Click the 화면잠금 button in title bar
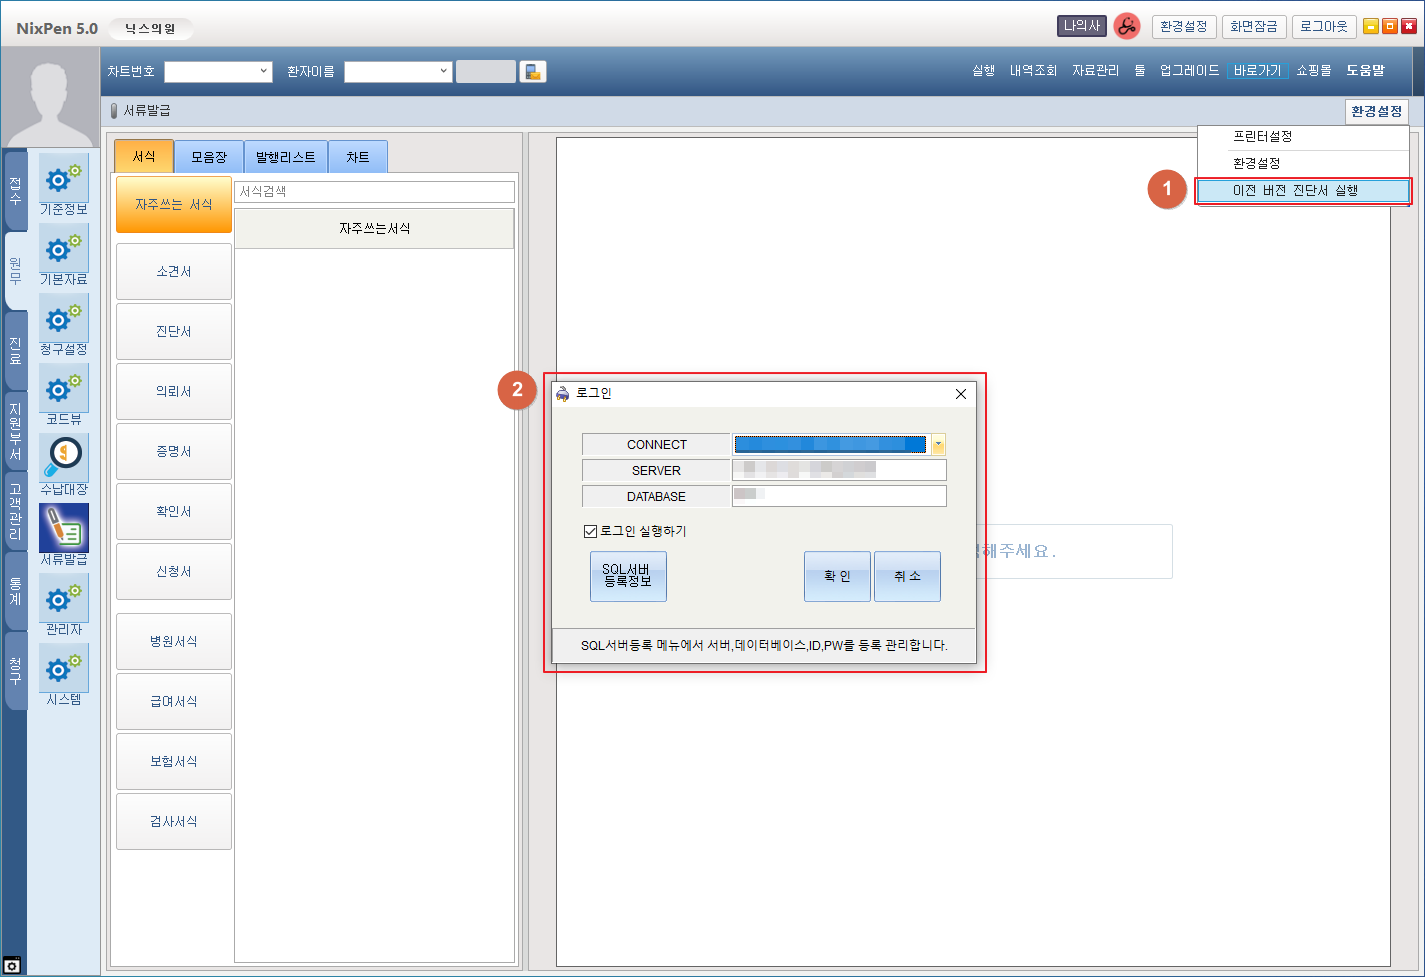This screenshot has height=977, width=1425. point(1253,27)
